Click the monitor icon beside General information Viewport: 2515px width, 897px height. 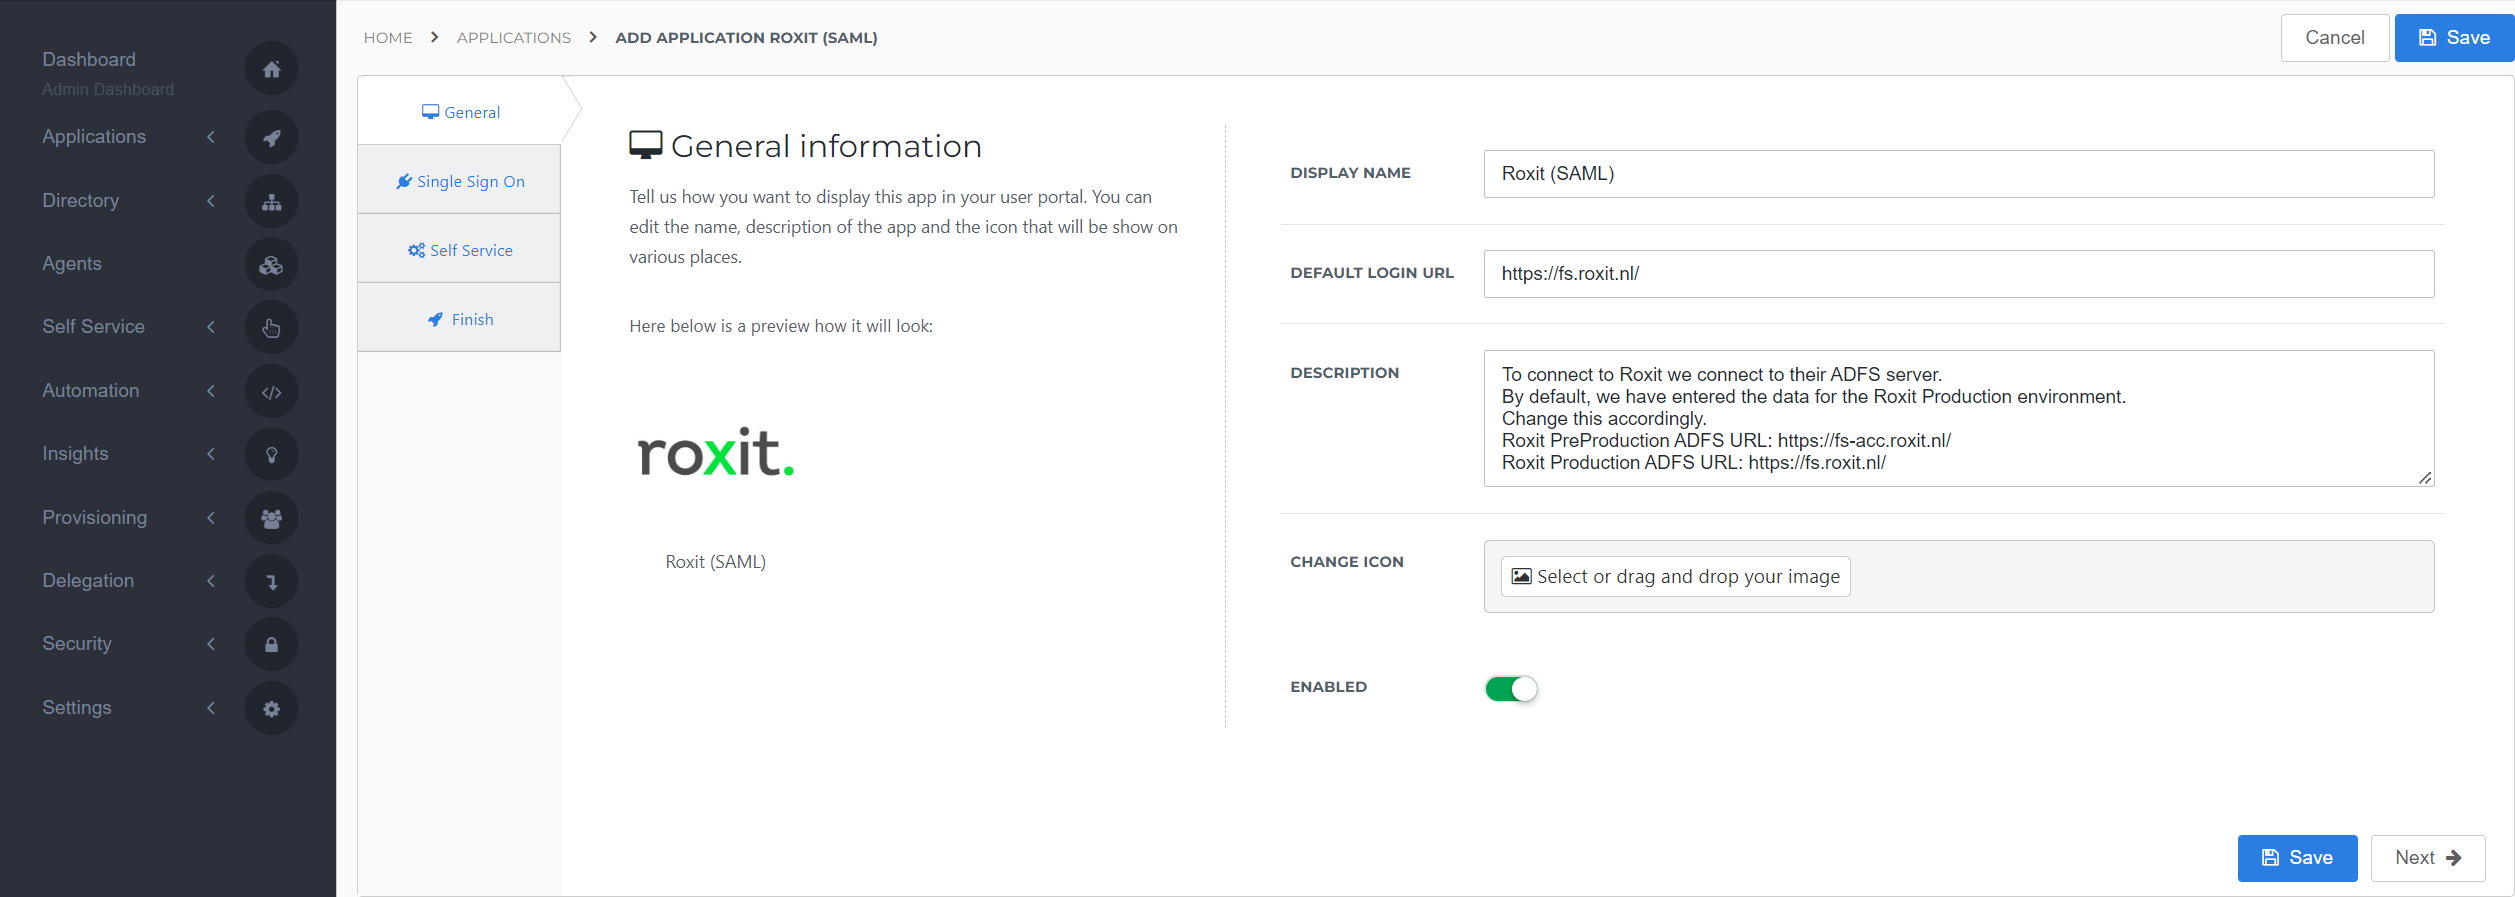646,145
